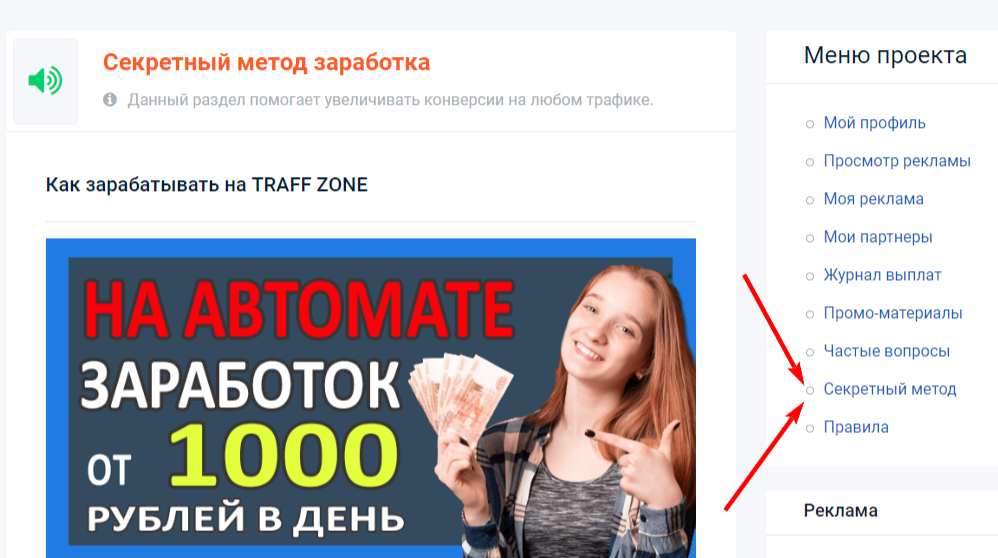Open Частые вопросы page

pos(887,351)
